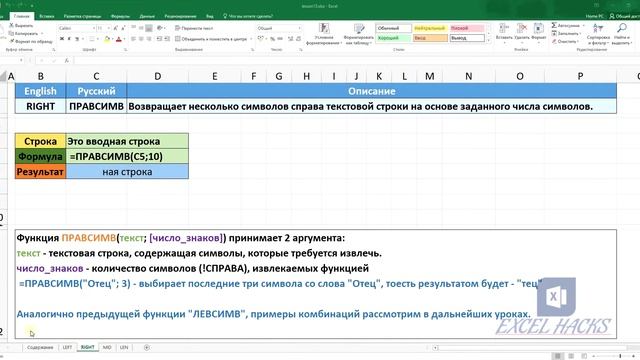Align text to top of cell
640x360 pixels.
pyautogui.click(x=133, y=28)
